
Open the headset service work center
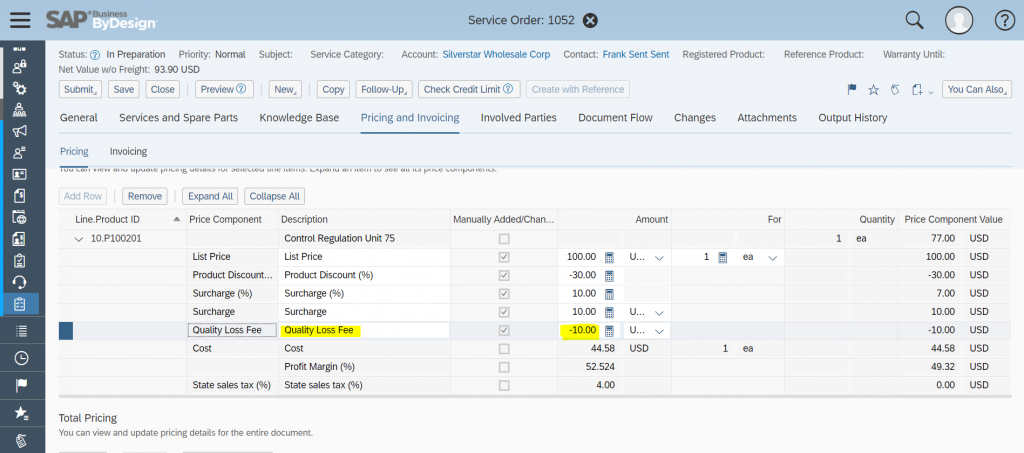[20, 282]
